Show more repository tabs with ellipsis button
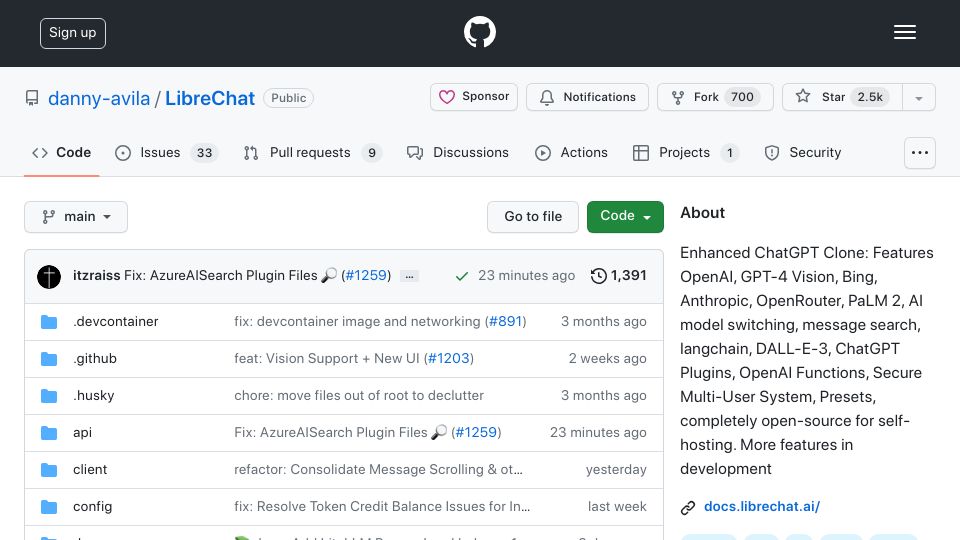 coord(920,152)
